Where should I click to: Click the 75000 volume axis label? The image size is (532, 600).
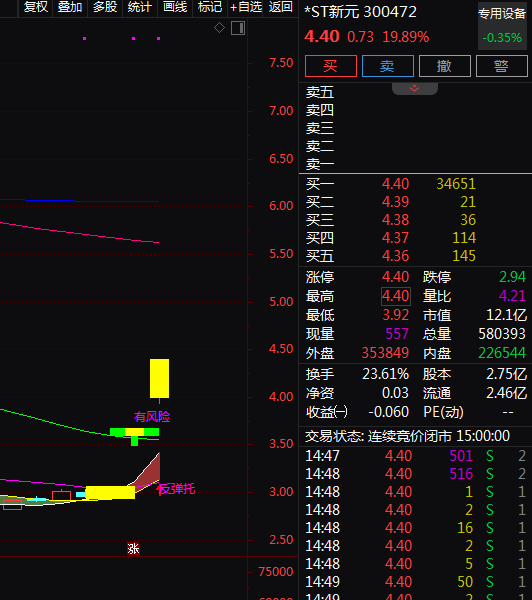276,572
